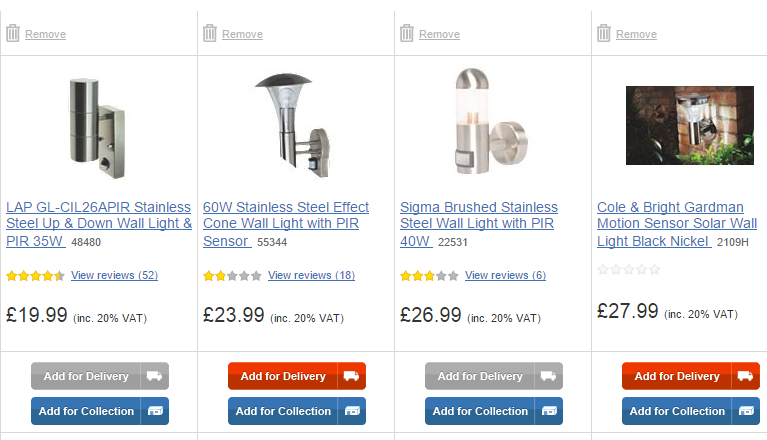View reviews (18) for Cone Wall Light
The width and height of the screenshot is (767, 440).
click(x=311, y=275)
